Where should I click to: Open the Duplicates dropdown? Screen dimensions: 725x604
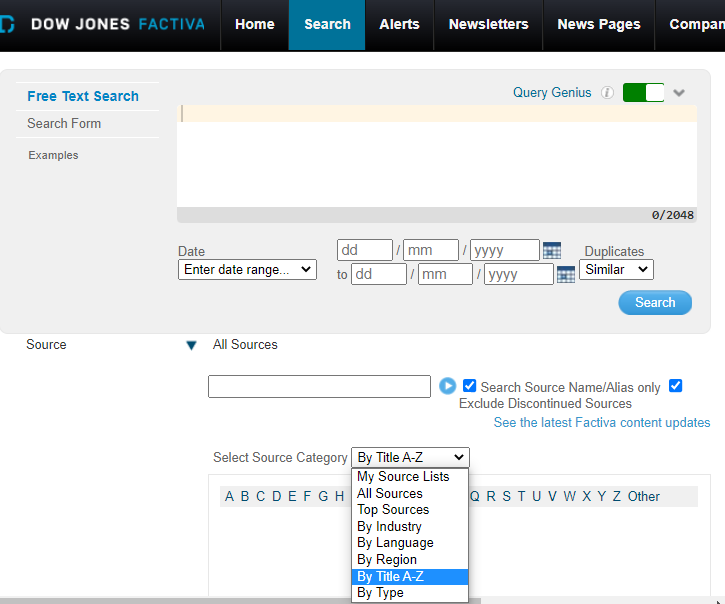click(616, 269)
